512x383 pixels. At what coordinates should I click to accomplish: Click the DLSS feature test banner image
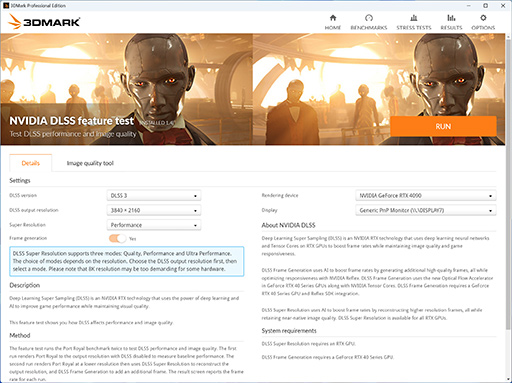click(x=253, y=89)
